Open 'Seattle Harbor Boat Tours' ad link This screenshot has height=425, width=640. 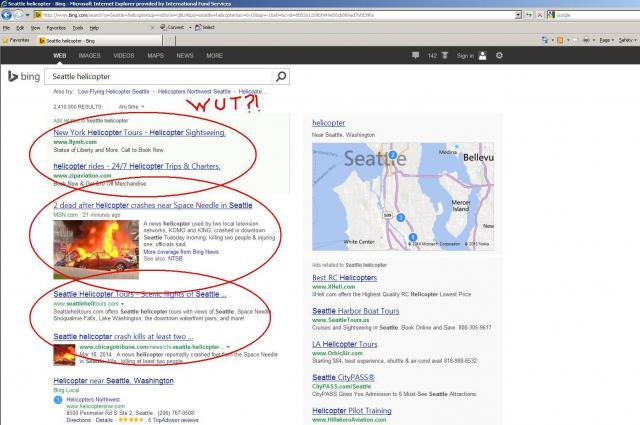point(356,311)
